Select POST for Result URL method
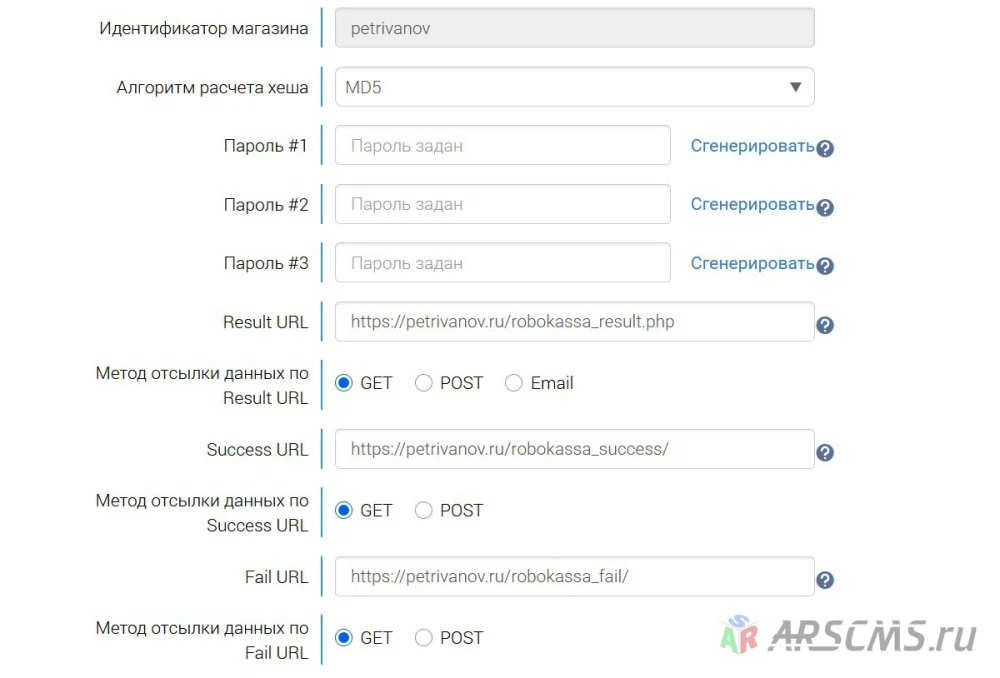This screenshot has height=678, width=1000. click(423, 383)
